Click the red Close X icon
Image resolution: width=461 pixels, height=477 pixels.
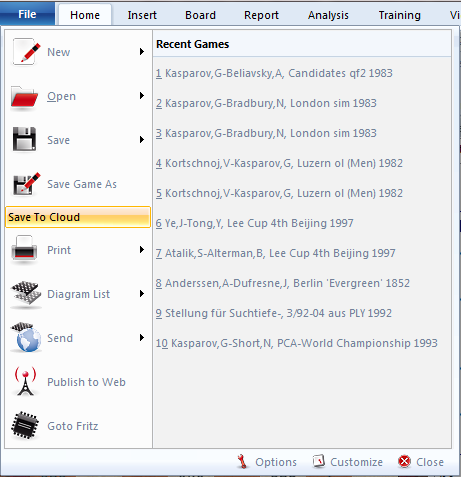pyautogui.click(x=404, y=462)
